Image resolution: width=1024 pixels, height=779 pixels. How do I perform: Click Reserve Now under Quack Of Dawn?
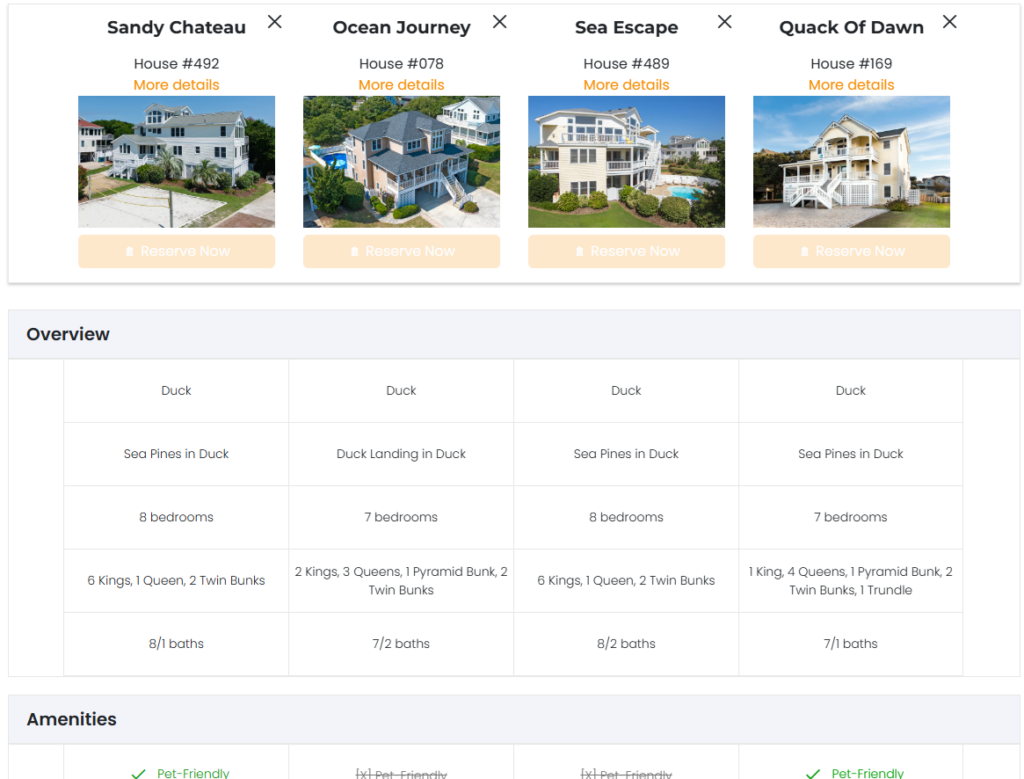(x=851, y=251)
